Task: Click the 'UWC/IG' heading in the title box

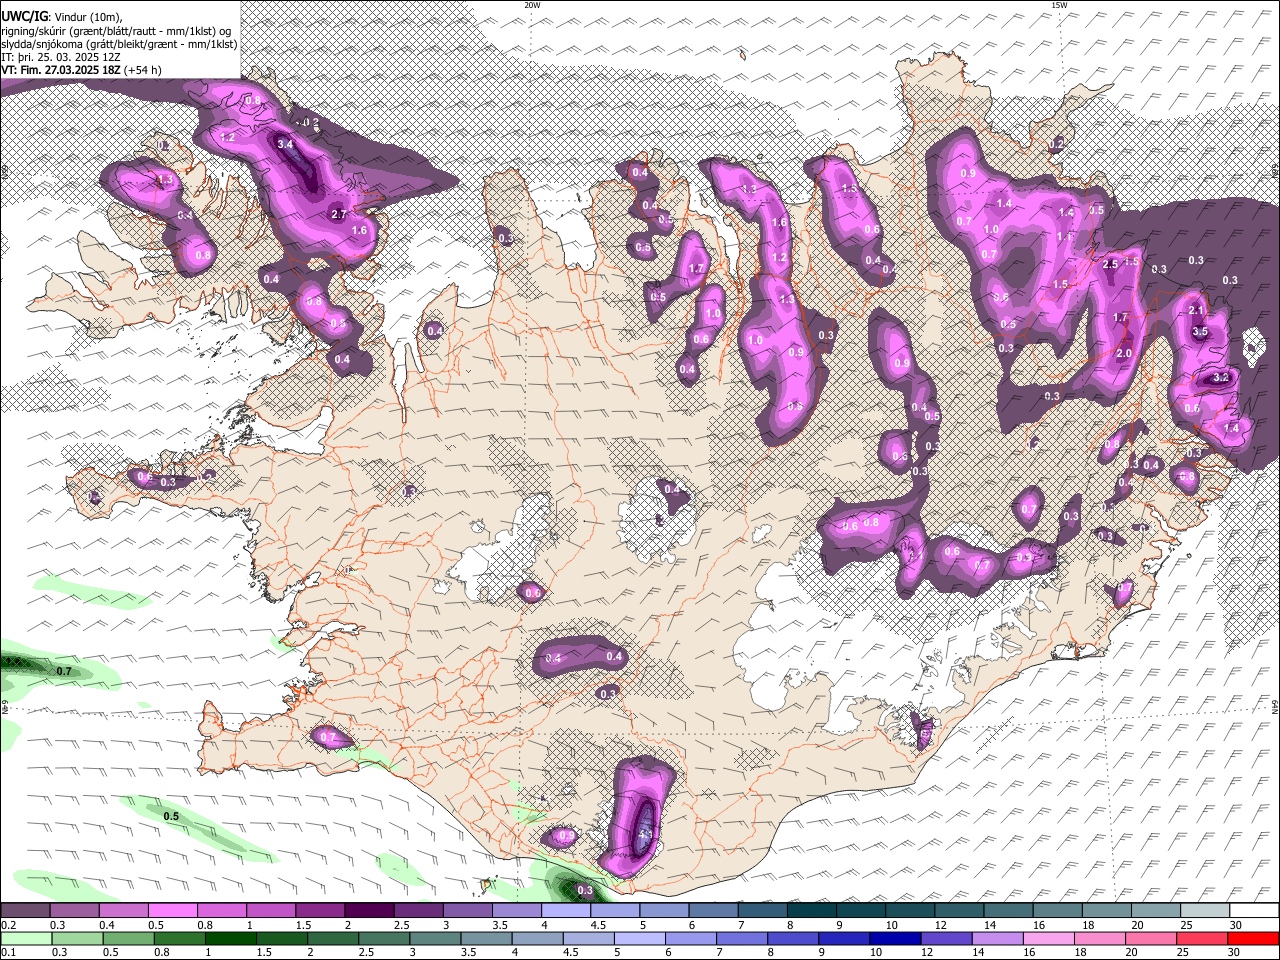Action: [23, 17]
